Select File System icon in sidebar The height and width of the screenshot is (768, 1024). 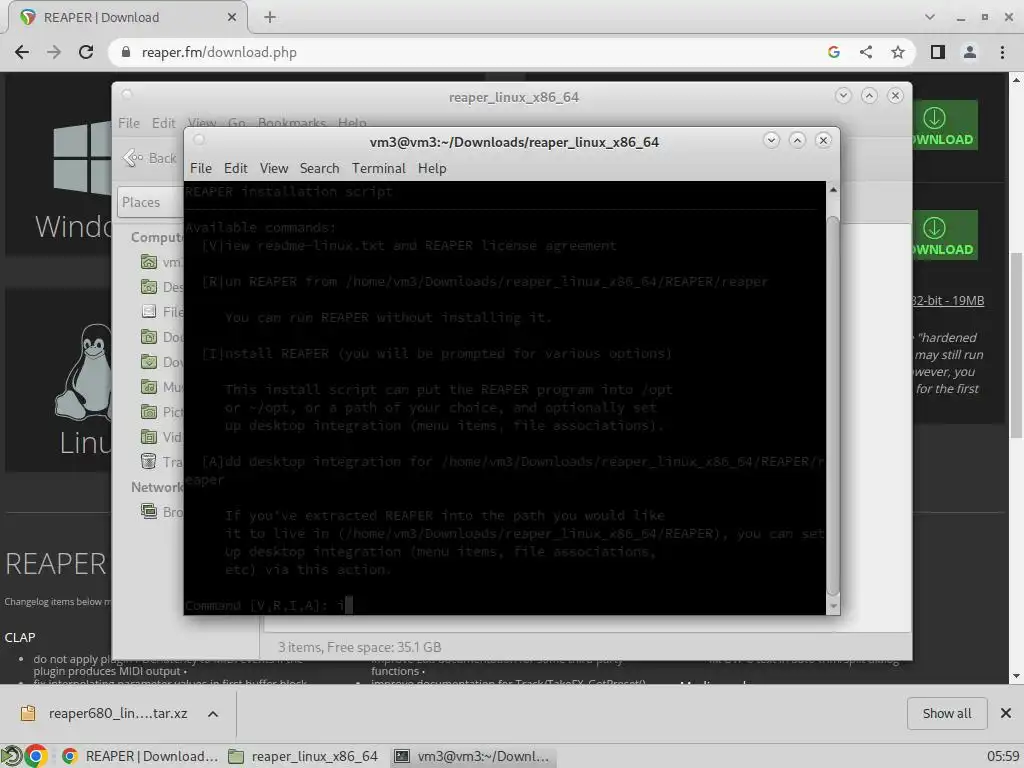click(149, 312)
